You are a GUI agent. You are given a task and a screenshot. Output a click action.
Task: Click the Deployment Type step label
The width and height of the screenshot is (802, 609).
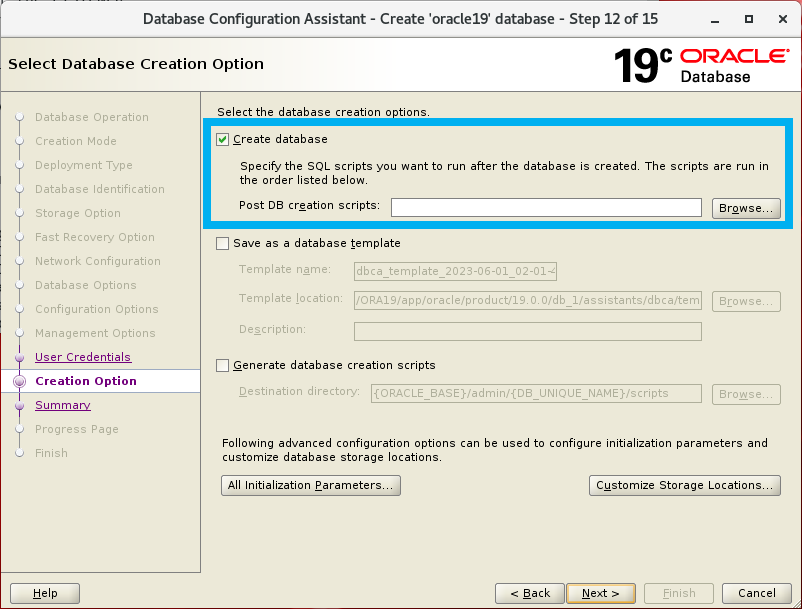click(x=83, y=165)
